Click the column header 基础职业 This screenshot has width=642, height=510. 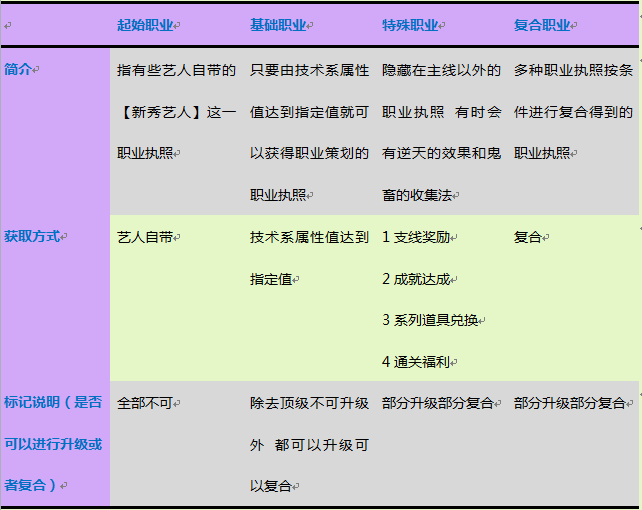[x=278, y=25]
